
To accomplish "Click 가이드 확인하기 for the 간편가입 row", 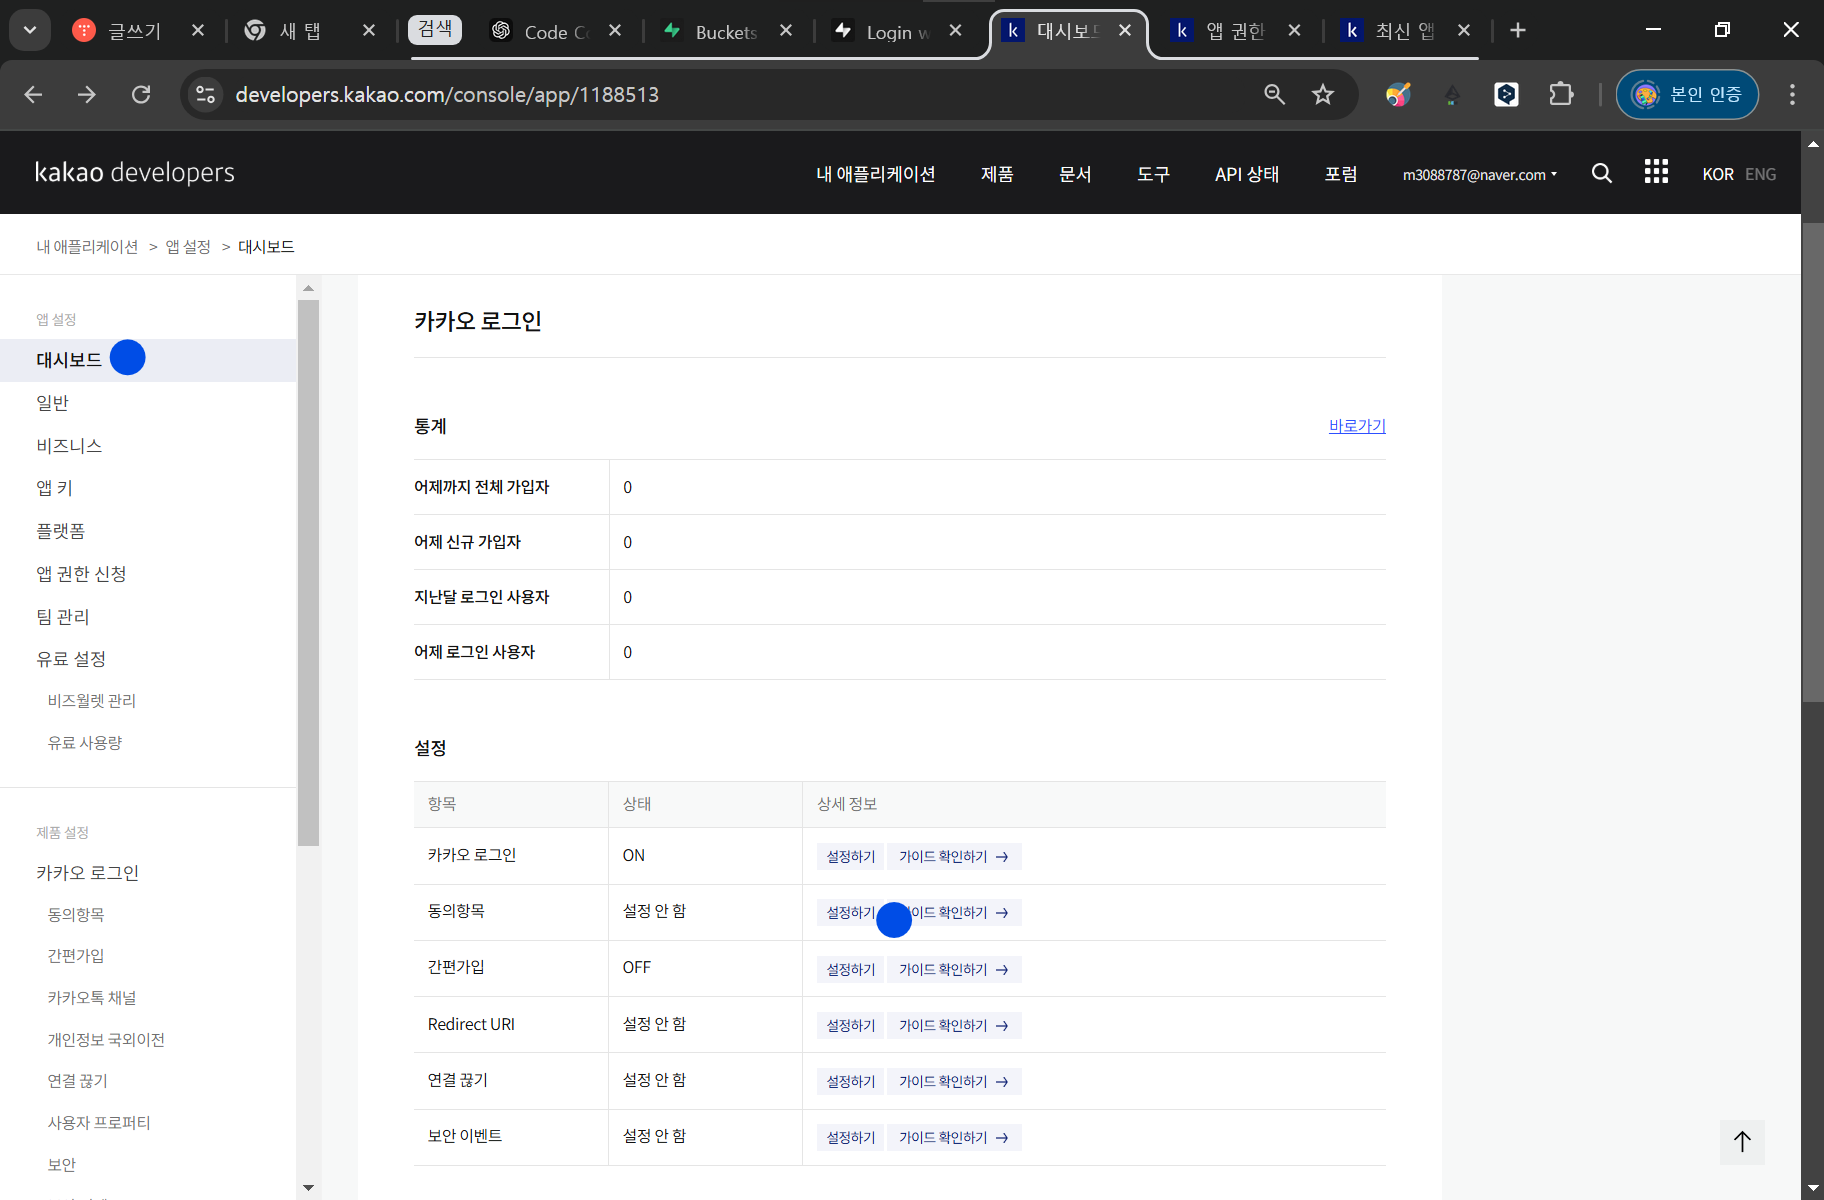I will (954, 969).
